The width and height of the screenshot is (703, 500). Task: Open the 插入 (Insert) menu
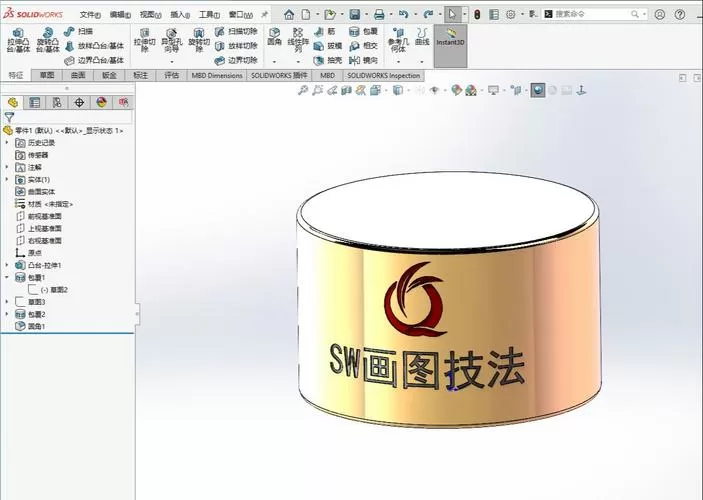click(x=180, y=15)
